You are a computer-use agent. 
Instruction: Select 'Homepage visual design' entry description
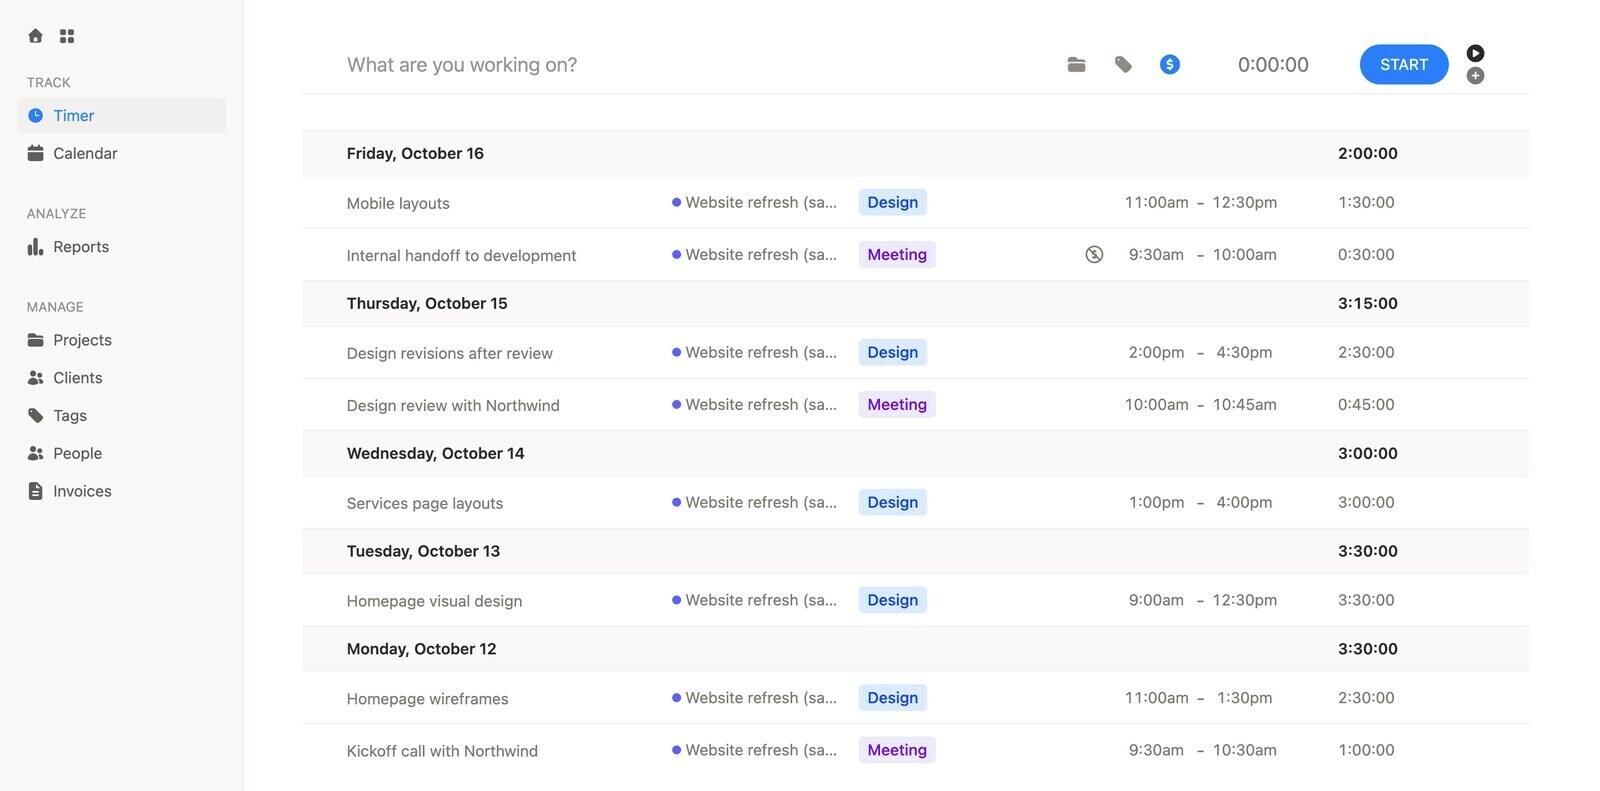[434, 601]
